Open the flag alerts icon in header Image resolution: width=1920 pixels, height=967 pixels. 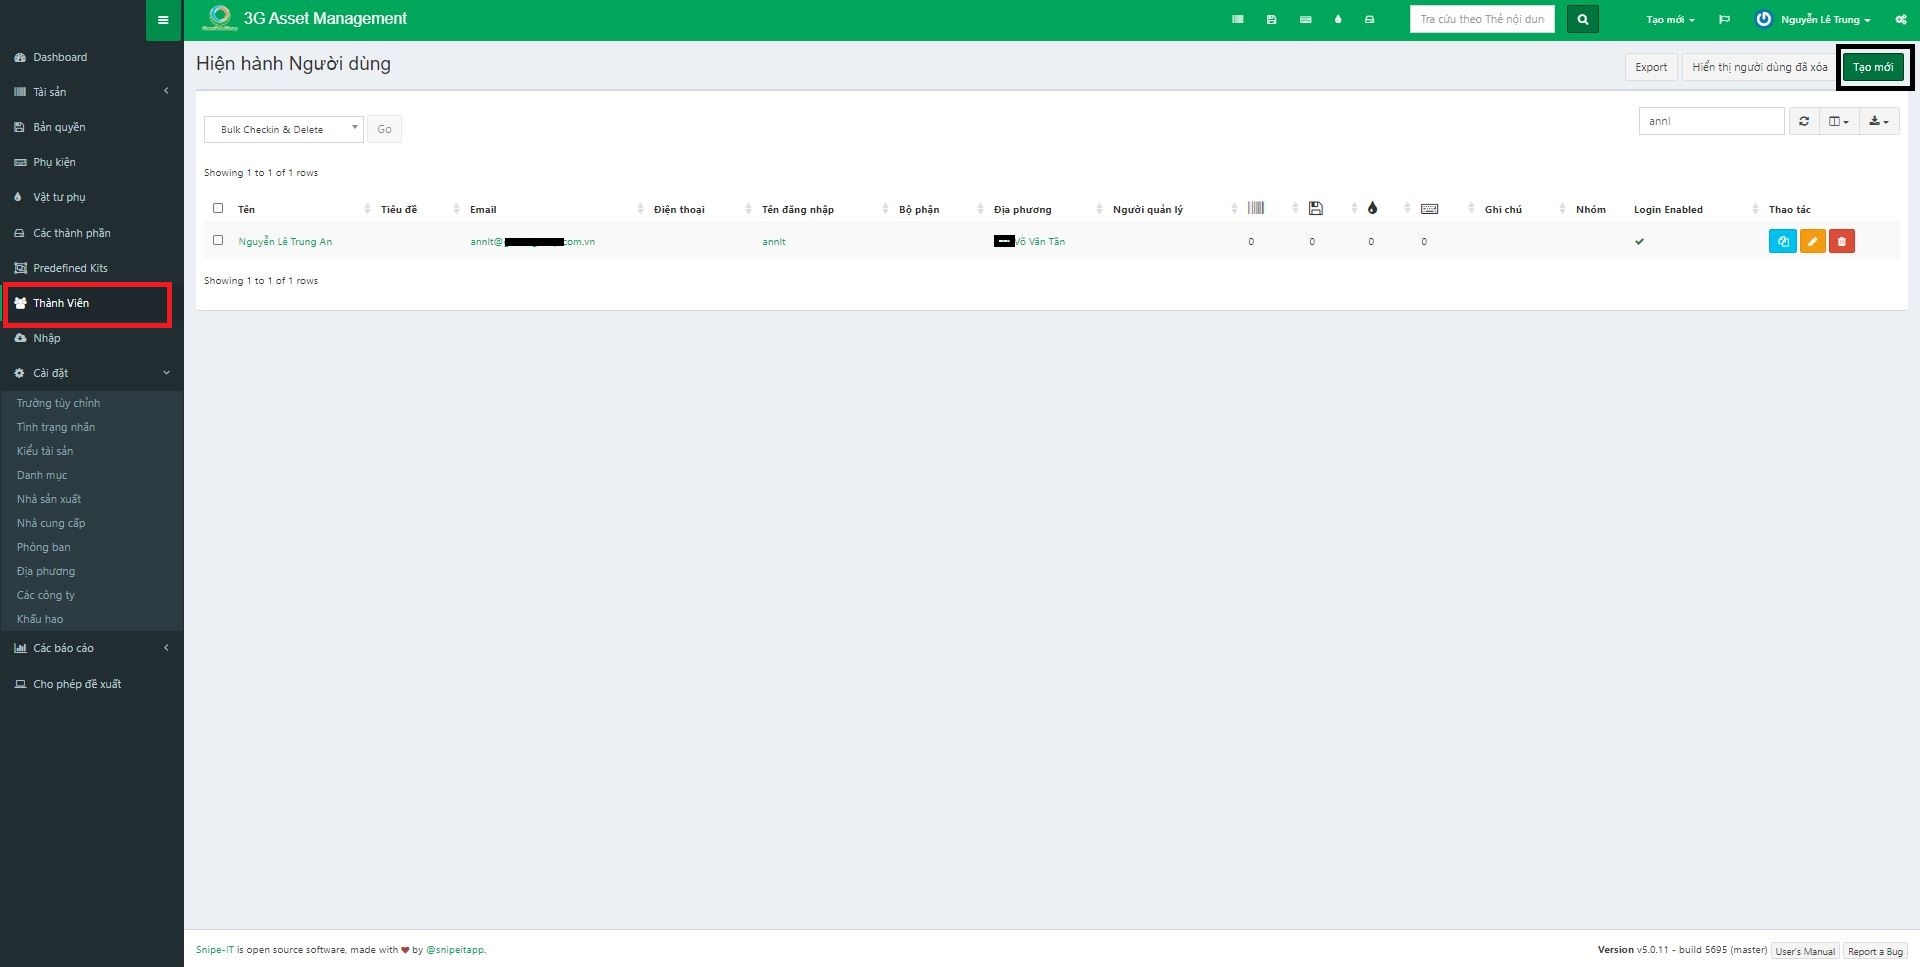click(1724, 20)
